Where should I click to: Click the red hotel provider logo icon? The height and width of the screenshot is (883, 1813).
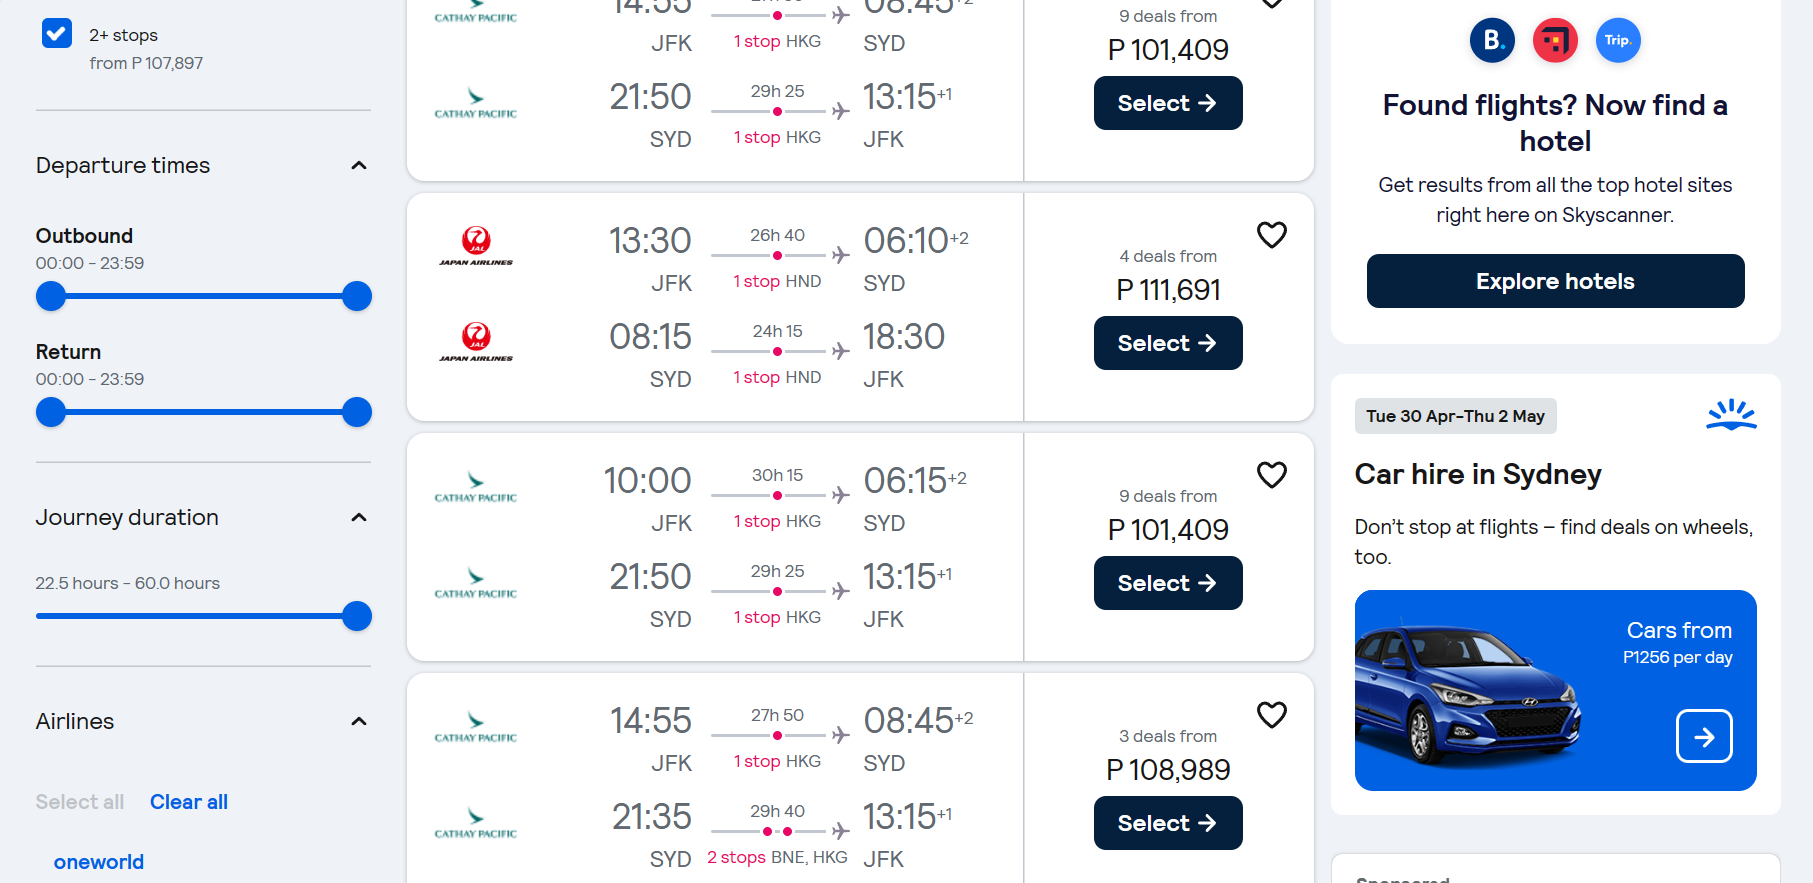pos(1554,41)
